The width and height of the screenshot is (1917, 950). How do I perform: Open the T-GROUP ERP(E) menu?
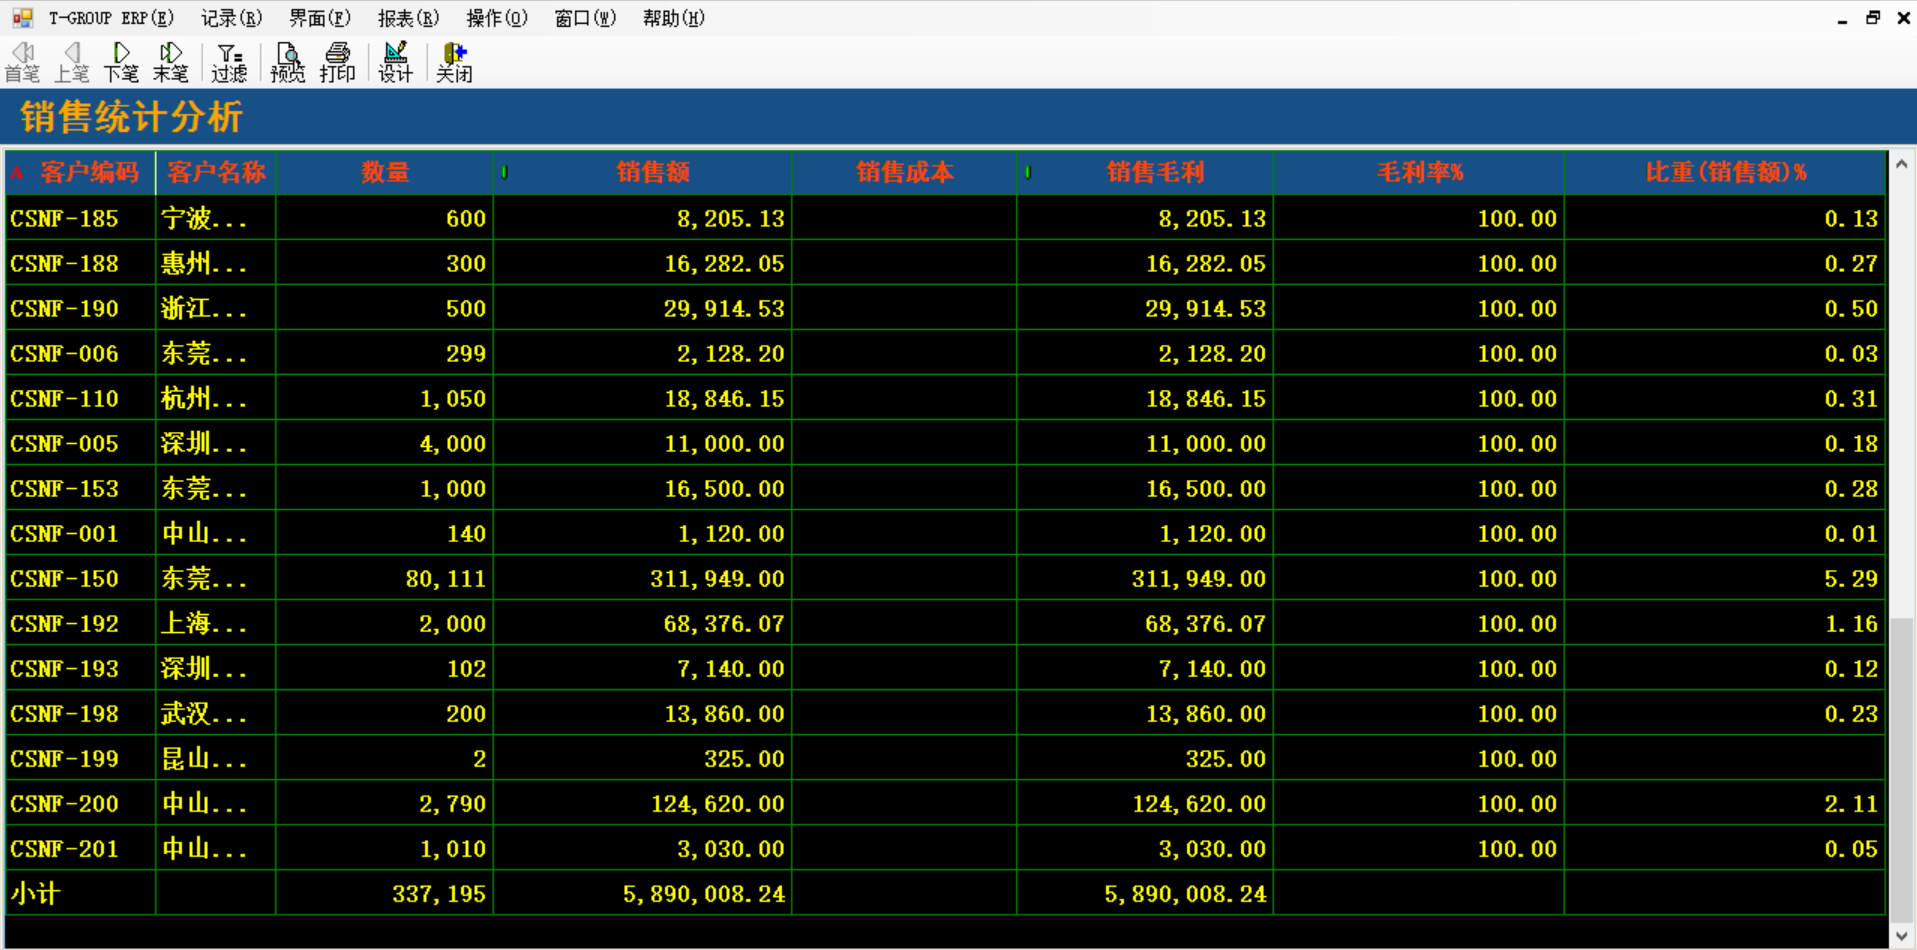111,18
